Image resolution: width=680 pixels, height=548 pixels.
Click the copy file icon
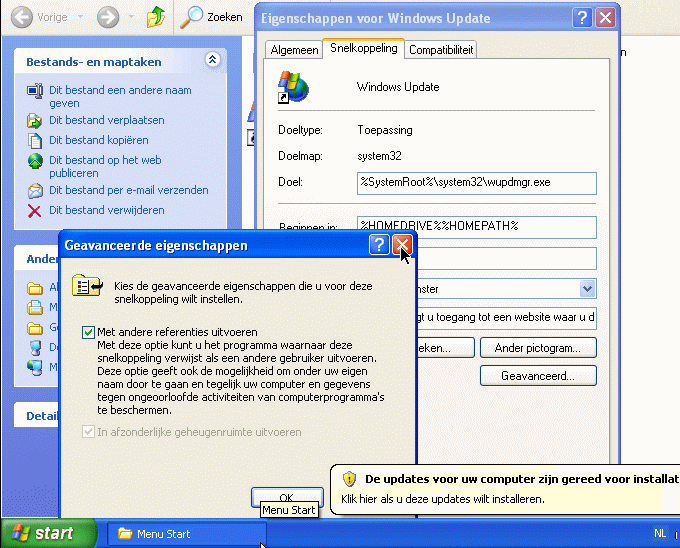35,140
